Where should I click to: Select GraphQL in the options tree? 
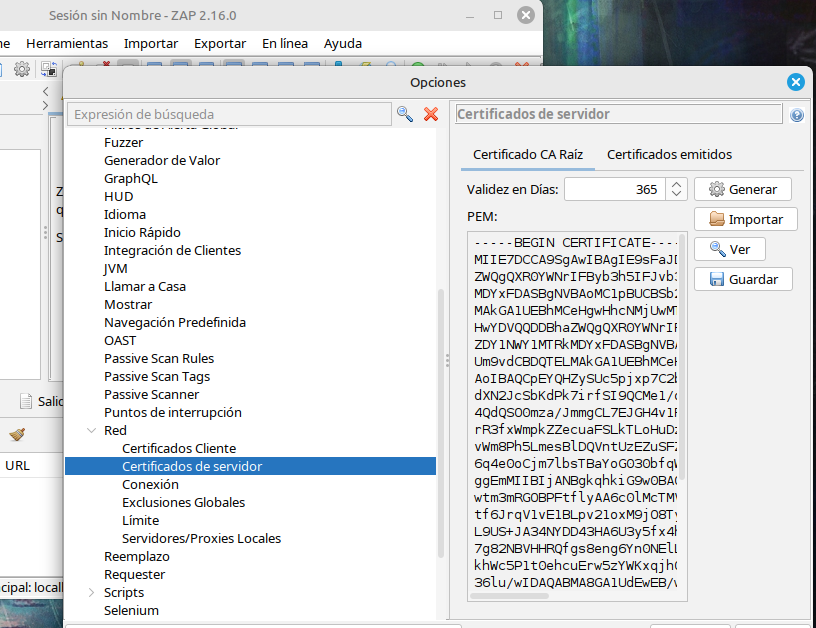coord(131,178)
